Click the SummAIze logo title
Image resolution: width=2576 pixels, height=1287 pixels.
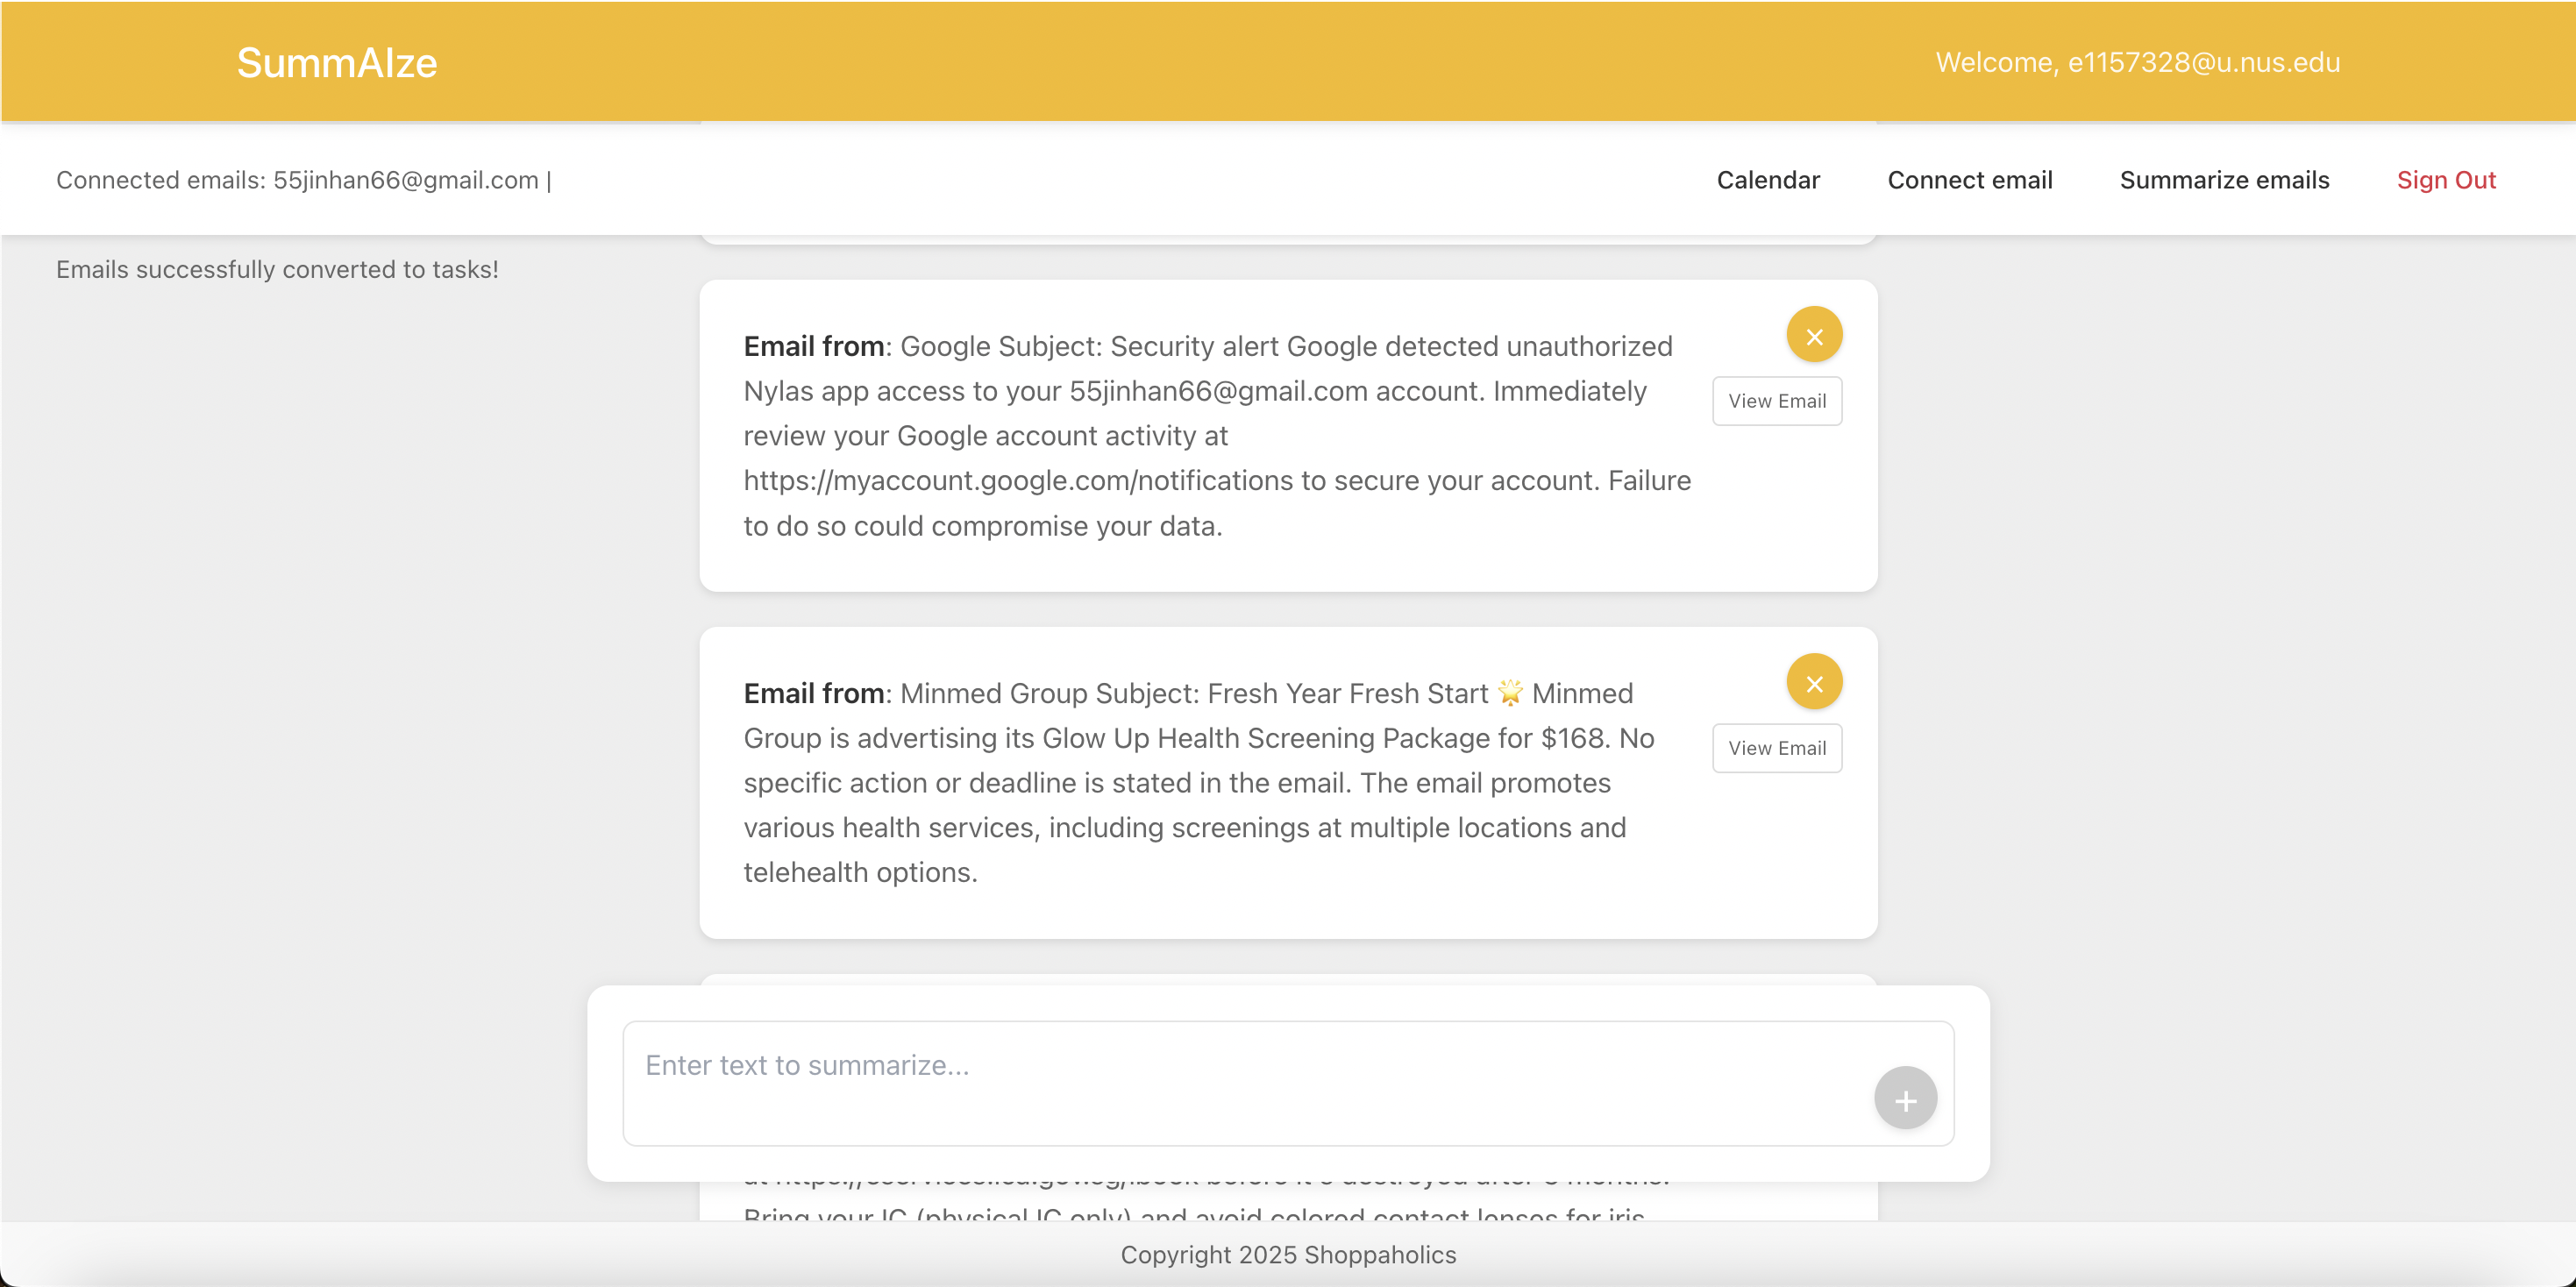(x=336, y=63)
